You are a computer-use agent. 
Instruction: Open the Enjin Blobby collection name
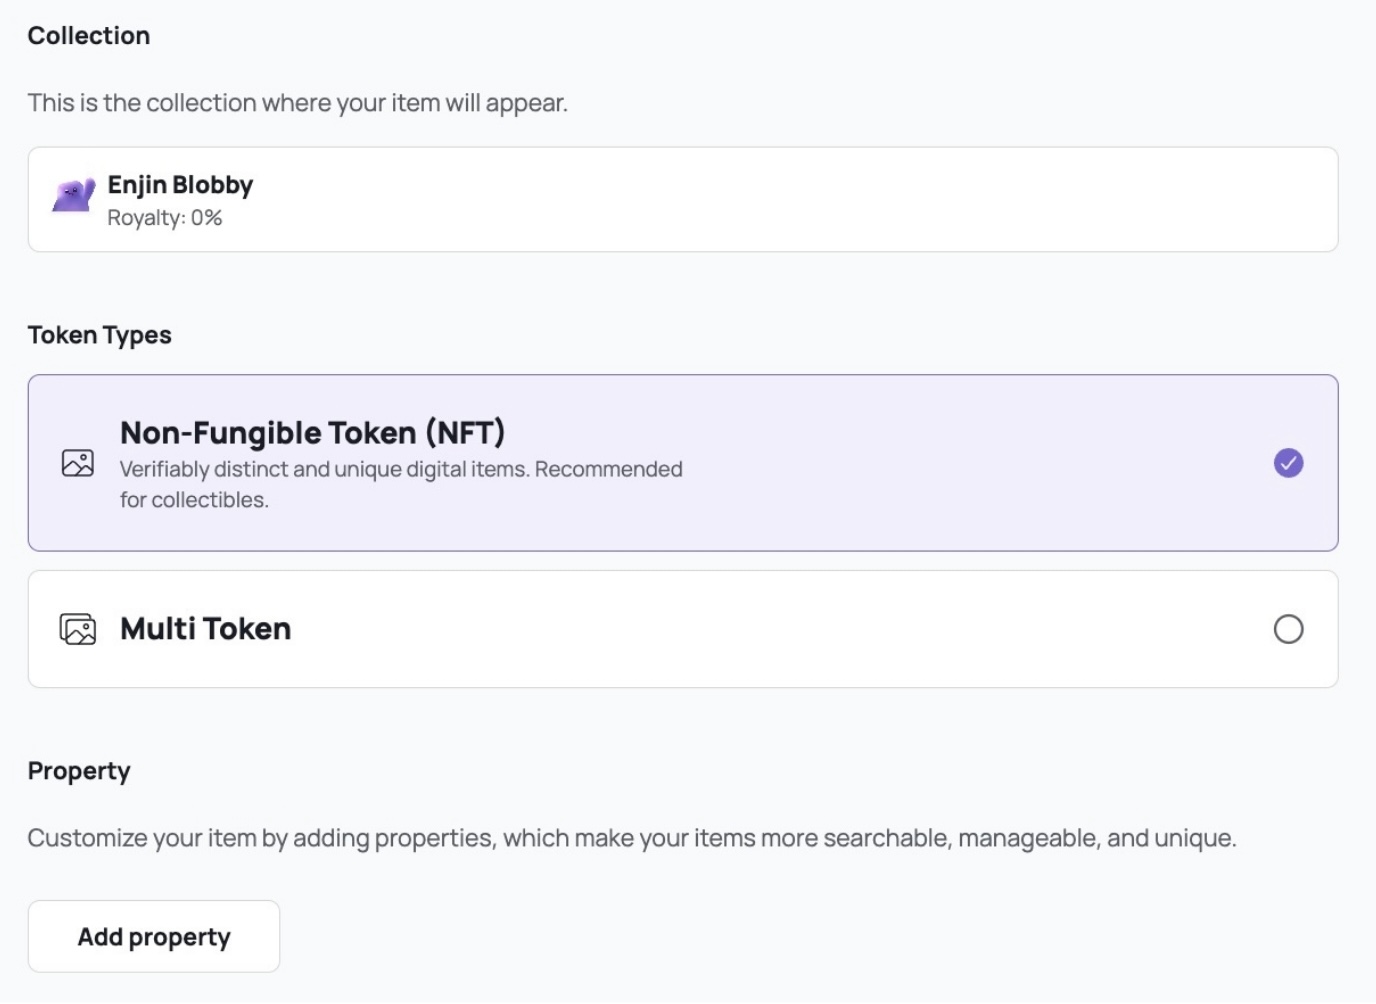pos(180,185)
